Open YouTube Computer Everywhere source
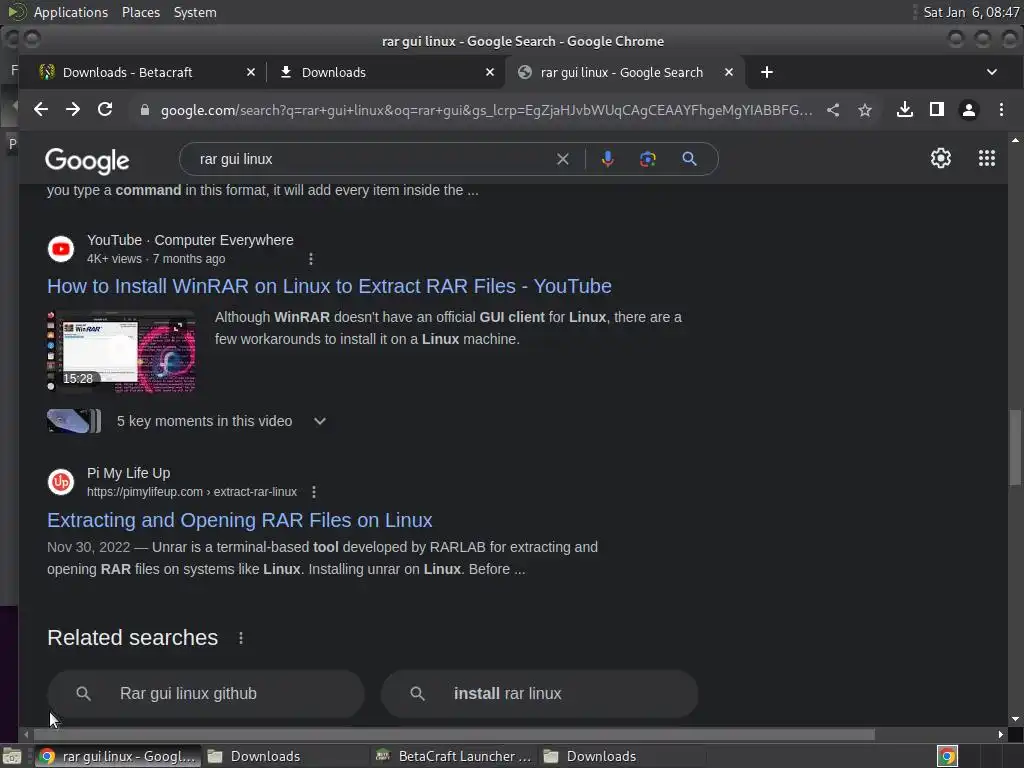 tap(190, 240)
